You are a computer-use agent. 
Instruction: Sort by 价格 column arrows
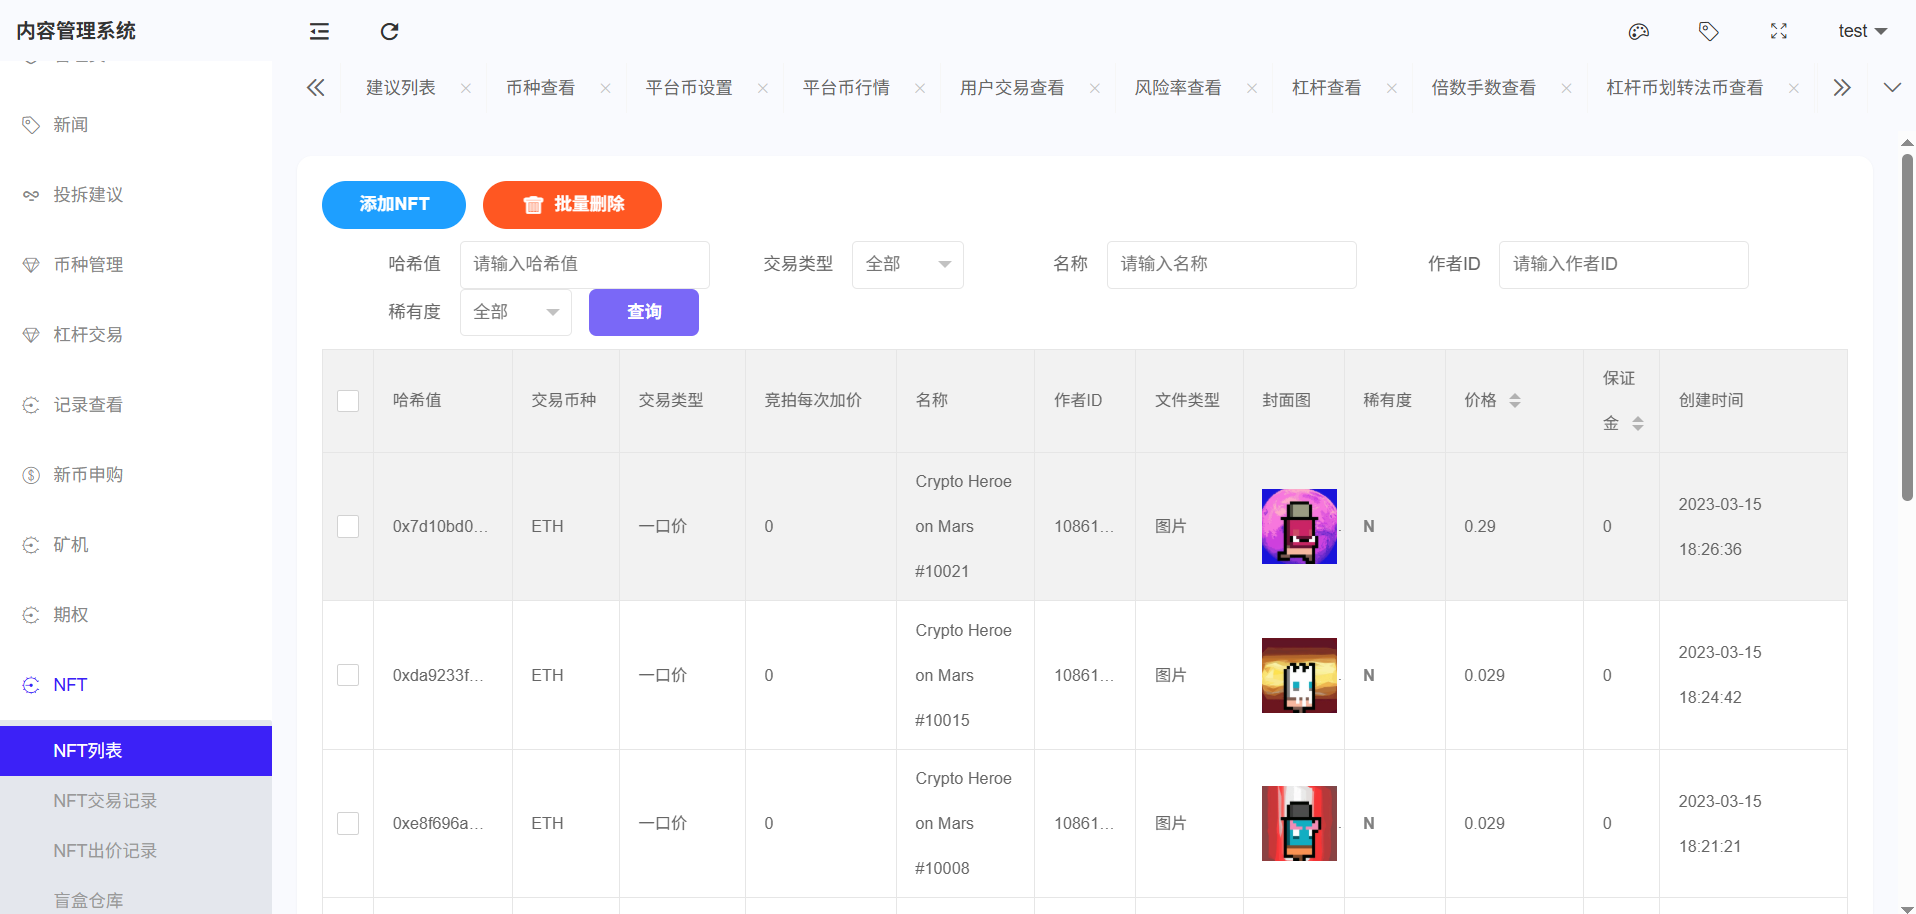point(1514,400)
